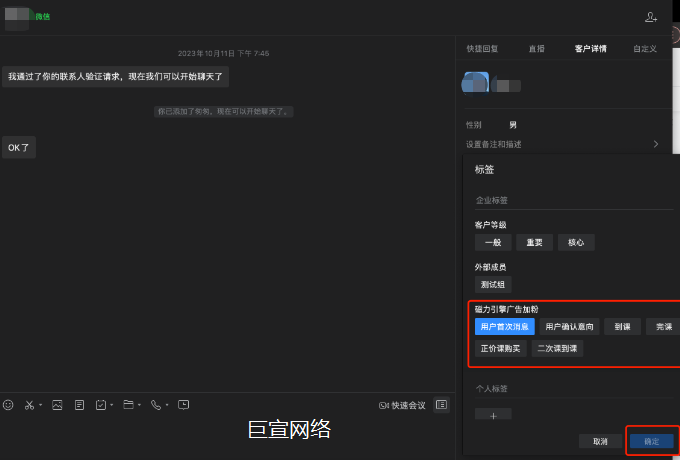Viewport: 680px width, 460px height.
Task: Switch to 快捷回复 tab
Action: (482, 49)
